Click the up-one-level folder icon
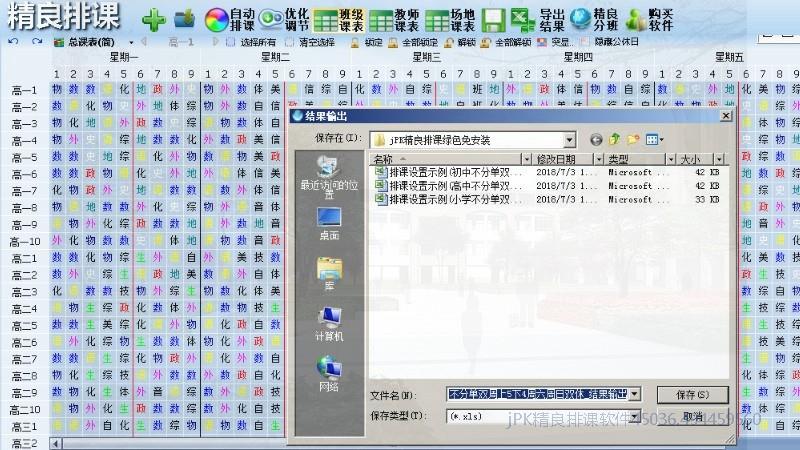Image resolution: width=800 pixels, height=450 pixels. point(615,139)
